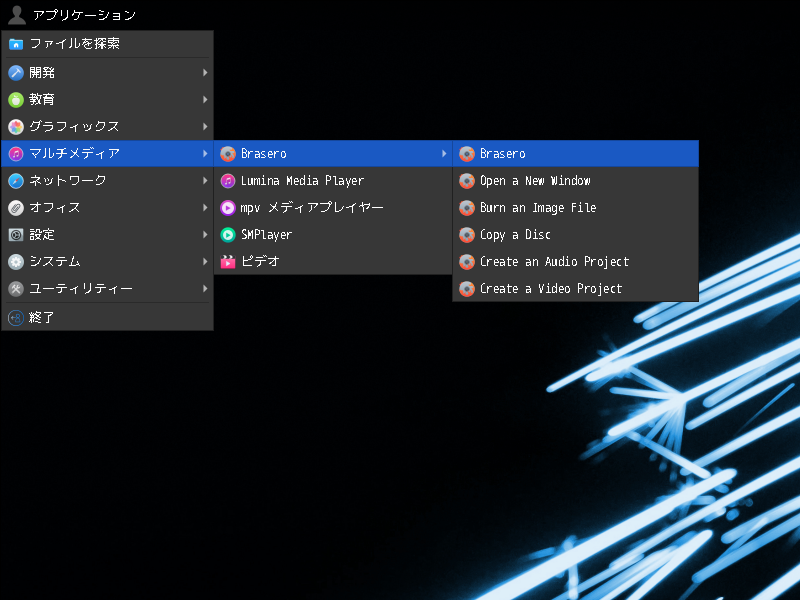Image resolution: width=800 pixels, height=600 pixels.
Task: Expand the 開発 submenu arrow
Action: click(205, 72)
